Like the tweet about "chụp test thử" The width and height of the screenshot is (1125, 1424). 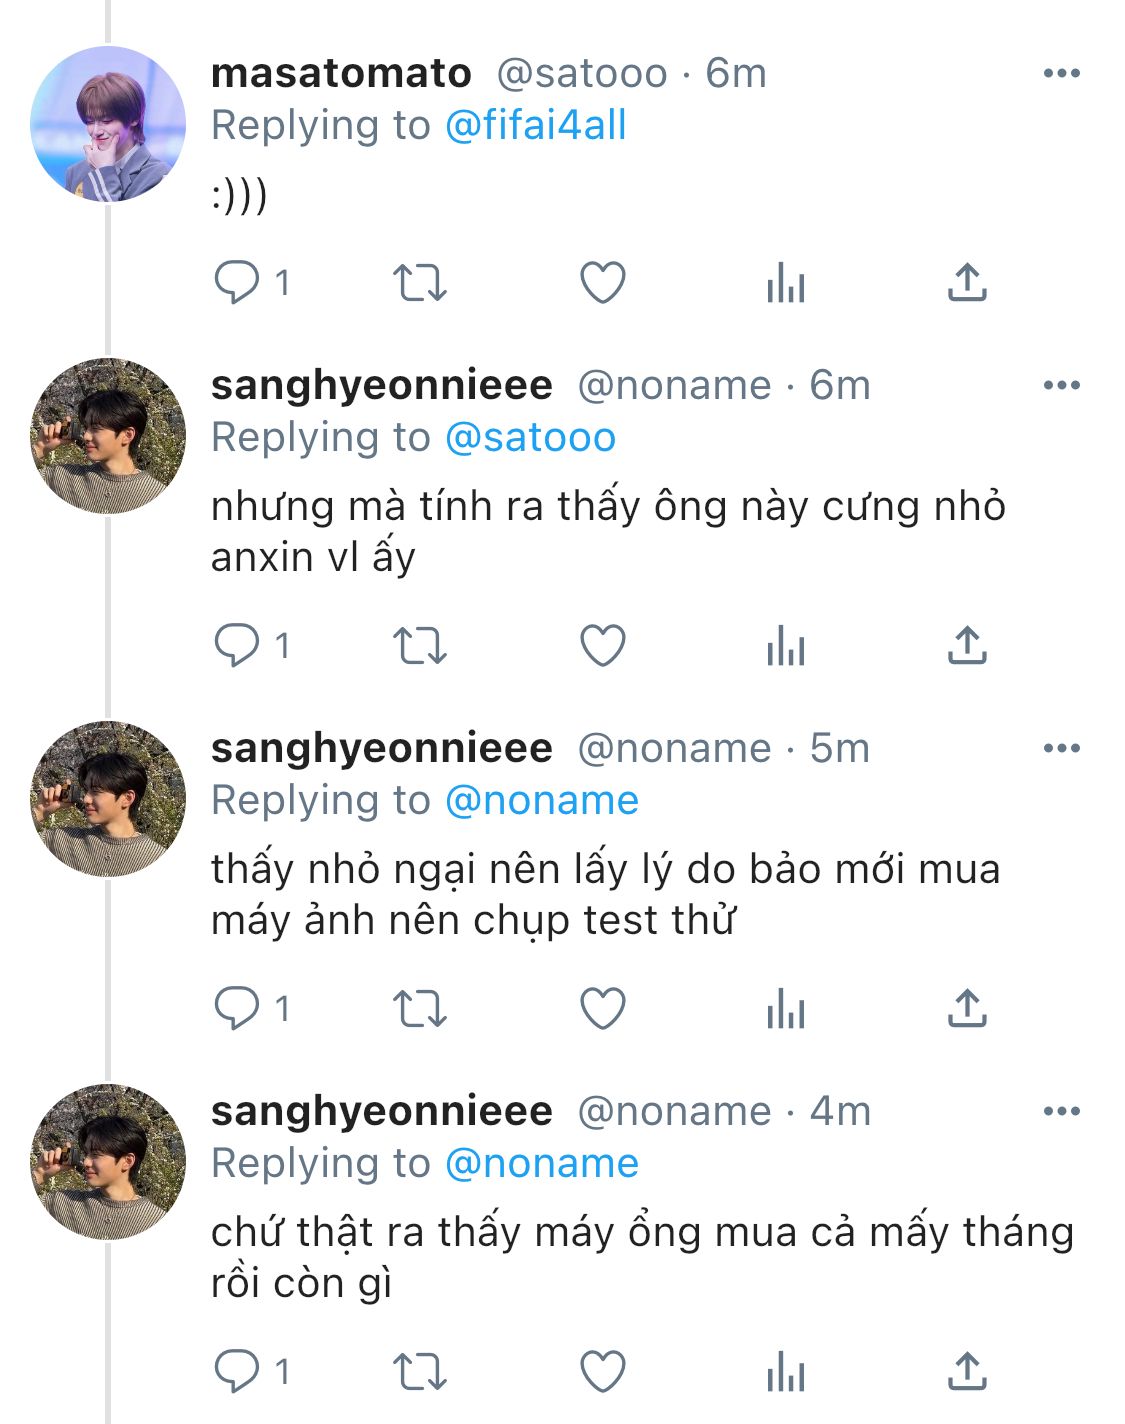(603, 1009)
